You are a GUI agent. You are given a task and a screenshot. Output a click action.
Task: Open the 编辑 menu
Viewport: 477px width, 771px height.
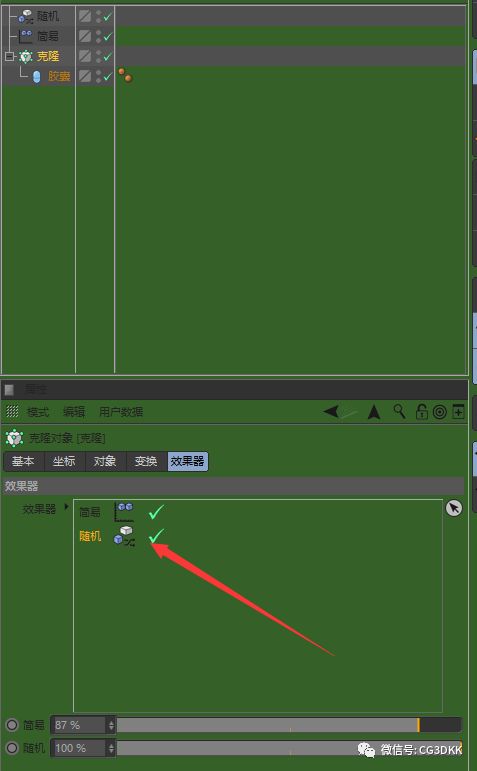tap(74, 412)
